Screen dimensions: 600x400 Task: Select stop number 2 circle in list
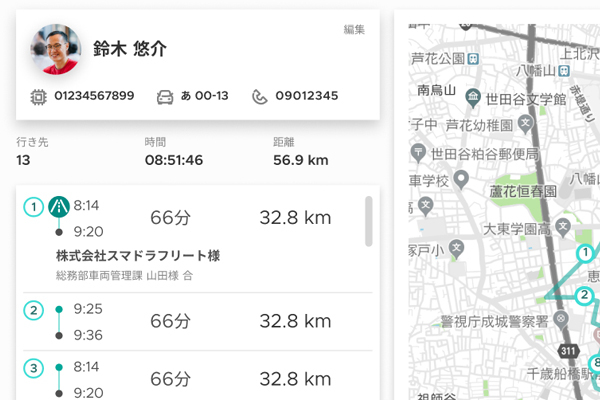pyautogui.click(x=34, y=310)
